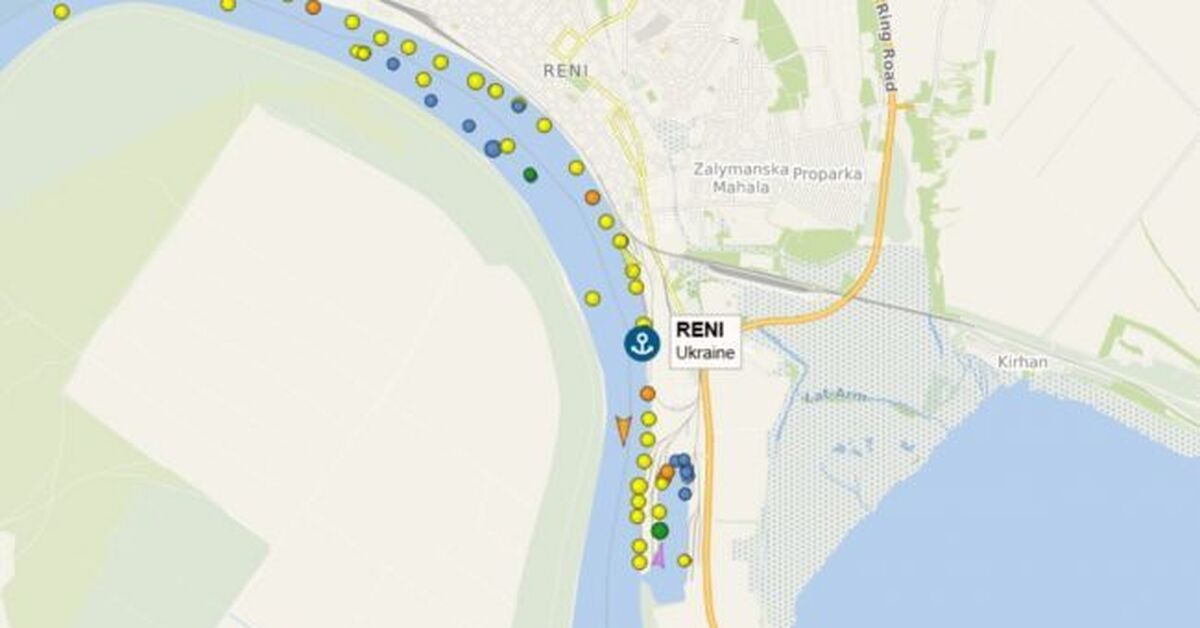Image resolution: width=1200 pixels, height=628 pixels.
Task: Click the Proparka neighborhood label
Action: pos(827,173)
